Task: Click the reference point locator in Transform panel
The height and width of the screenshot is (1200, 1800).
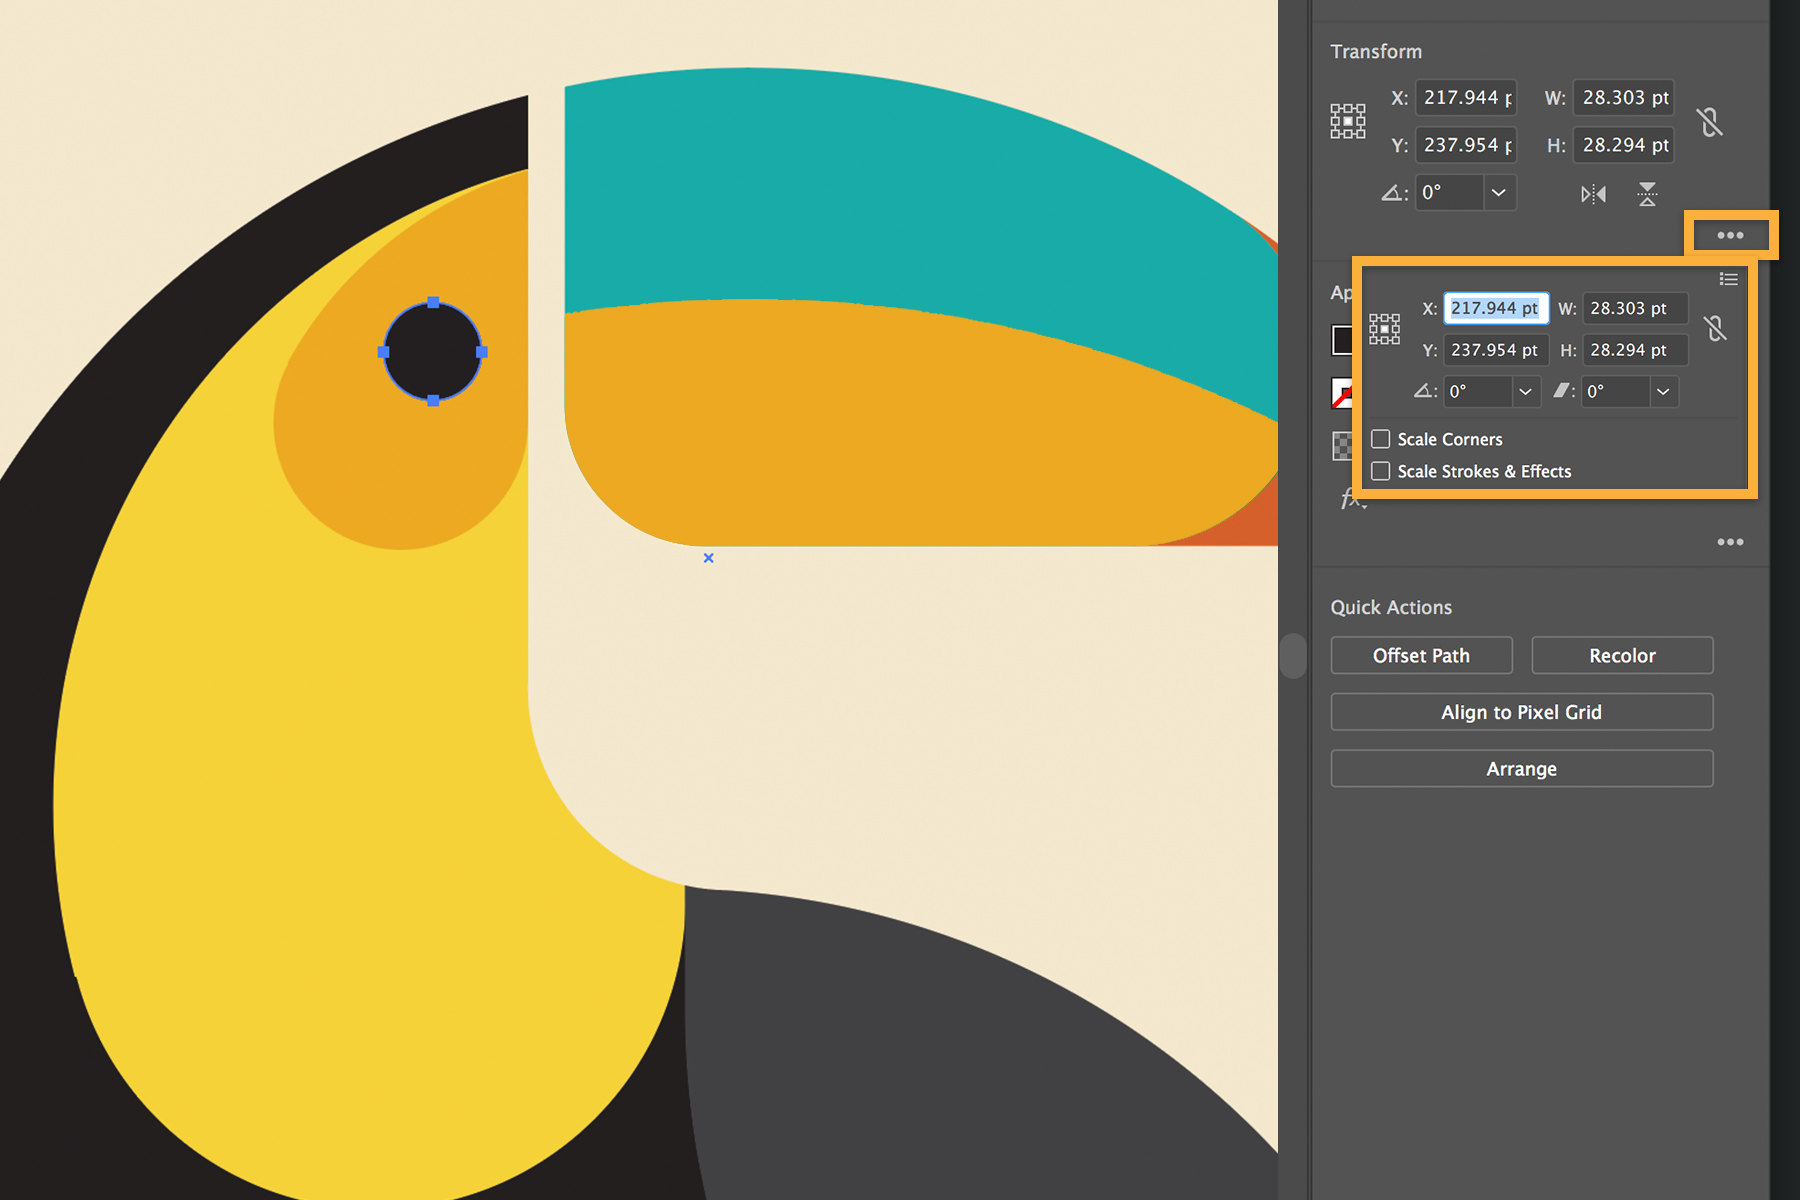Action: point(1348,121)
